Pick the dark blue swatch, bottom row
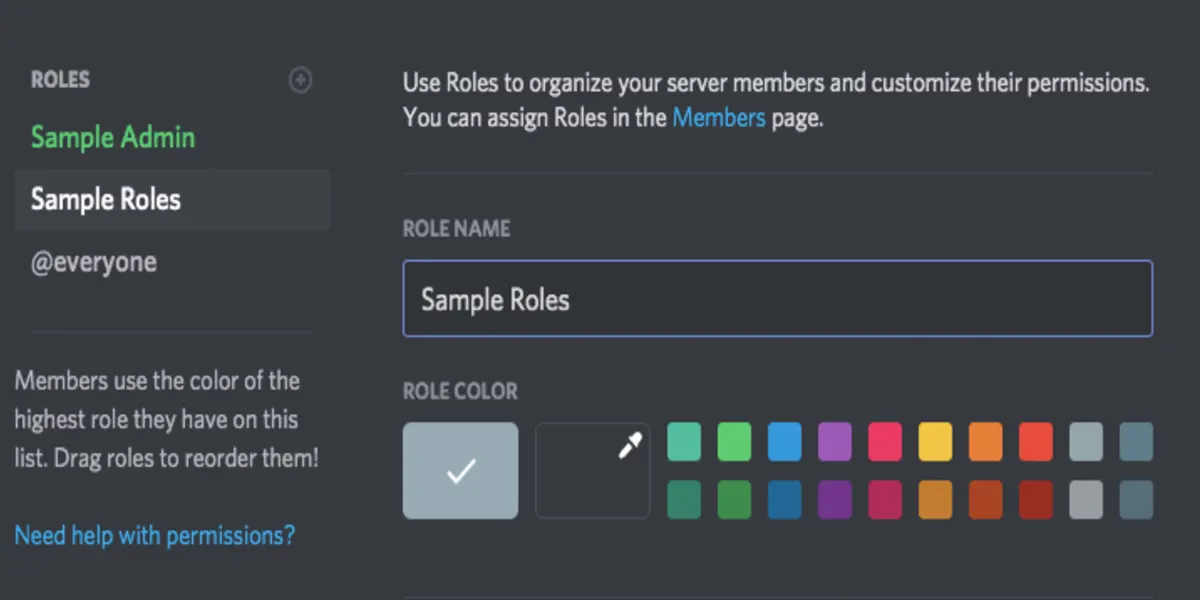Image resolution: width=1200 pixels, height=600 pixels. click(785, 500)
